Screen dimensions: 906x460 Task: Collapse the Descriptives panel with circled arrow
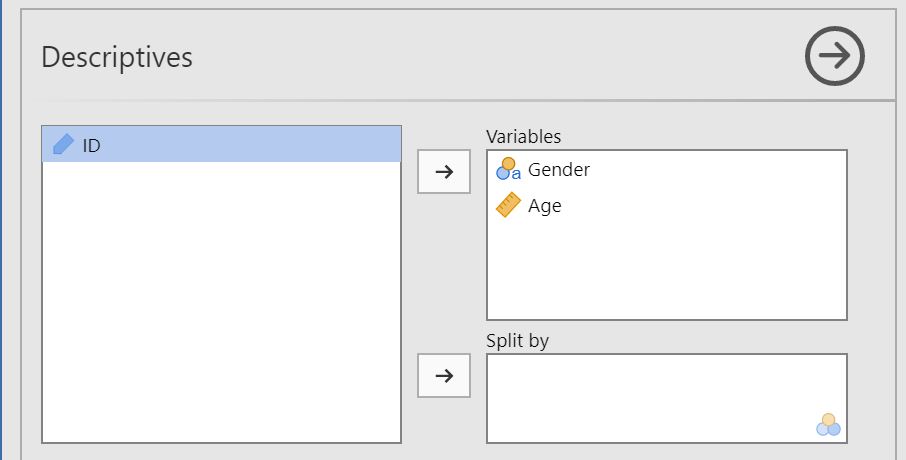click(x=835, y=57)
